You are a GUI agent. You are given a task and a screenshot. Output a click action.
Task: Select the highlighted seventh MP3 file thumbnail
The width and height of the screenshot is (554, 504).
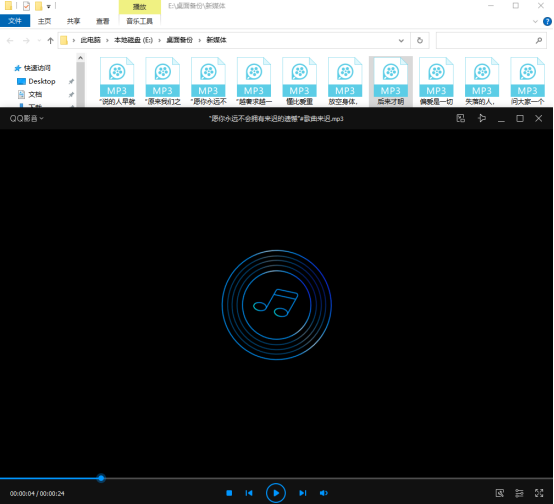pyautogui.click(x=390, y=81)
